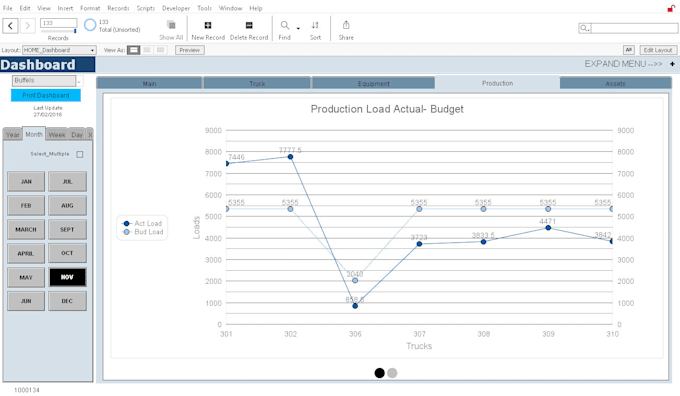Click the red unlock icon
The image size is (680, 396).
click(671, 8)
